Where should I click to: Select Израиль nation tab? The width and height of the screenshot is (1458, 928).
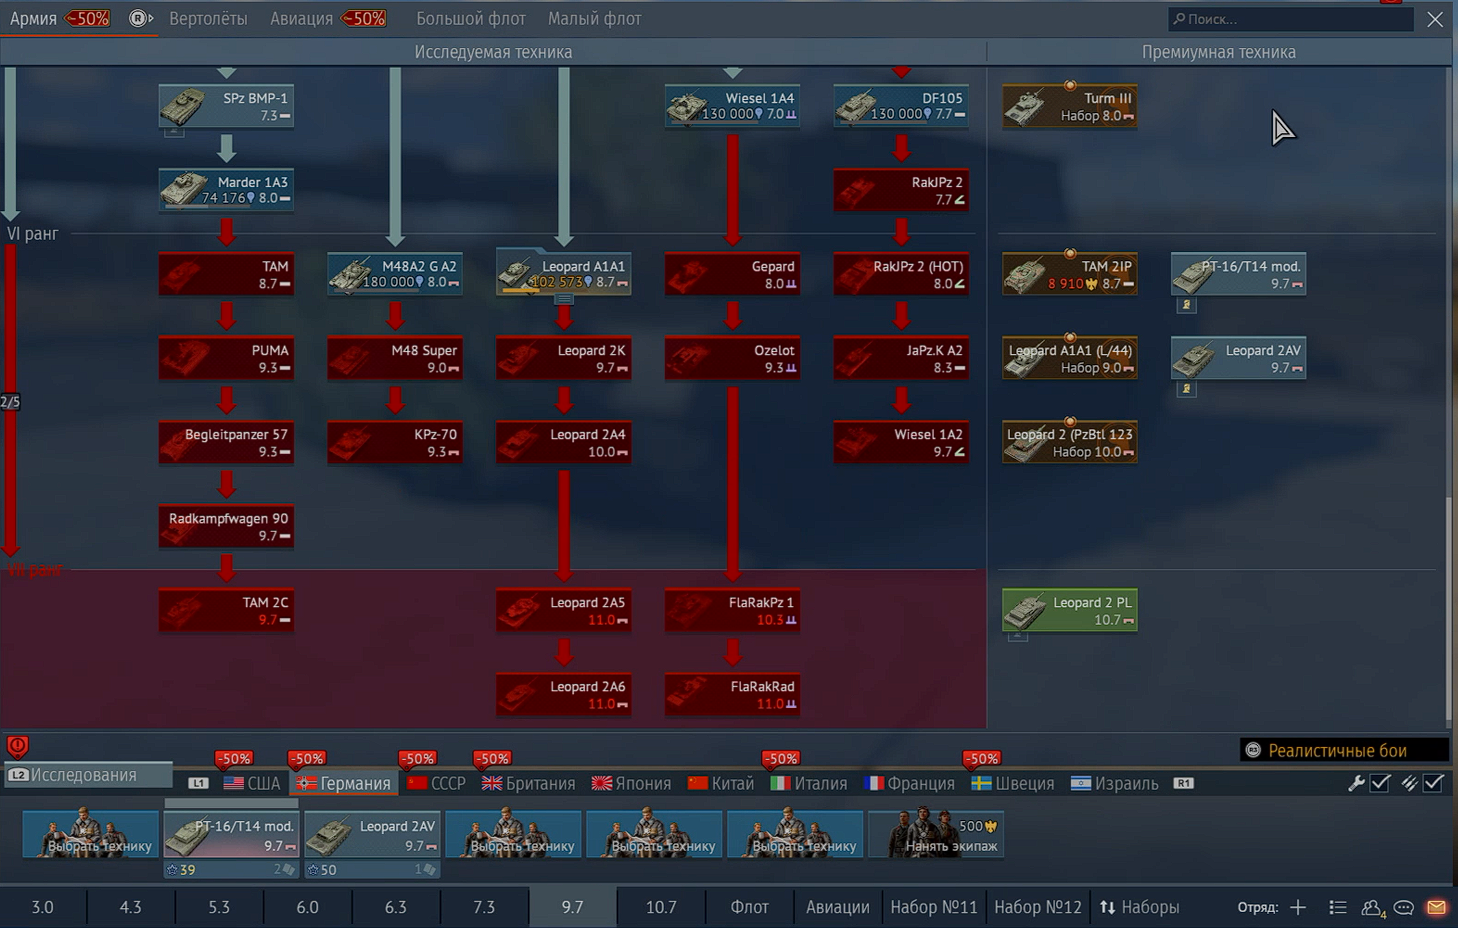tap(1115, 783)
